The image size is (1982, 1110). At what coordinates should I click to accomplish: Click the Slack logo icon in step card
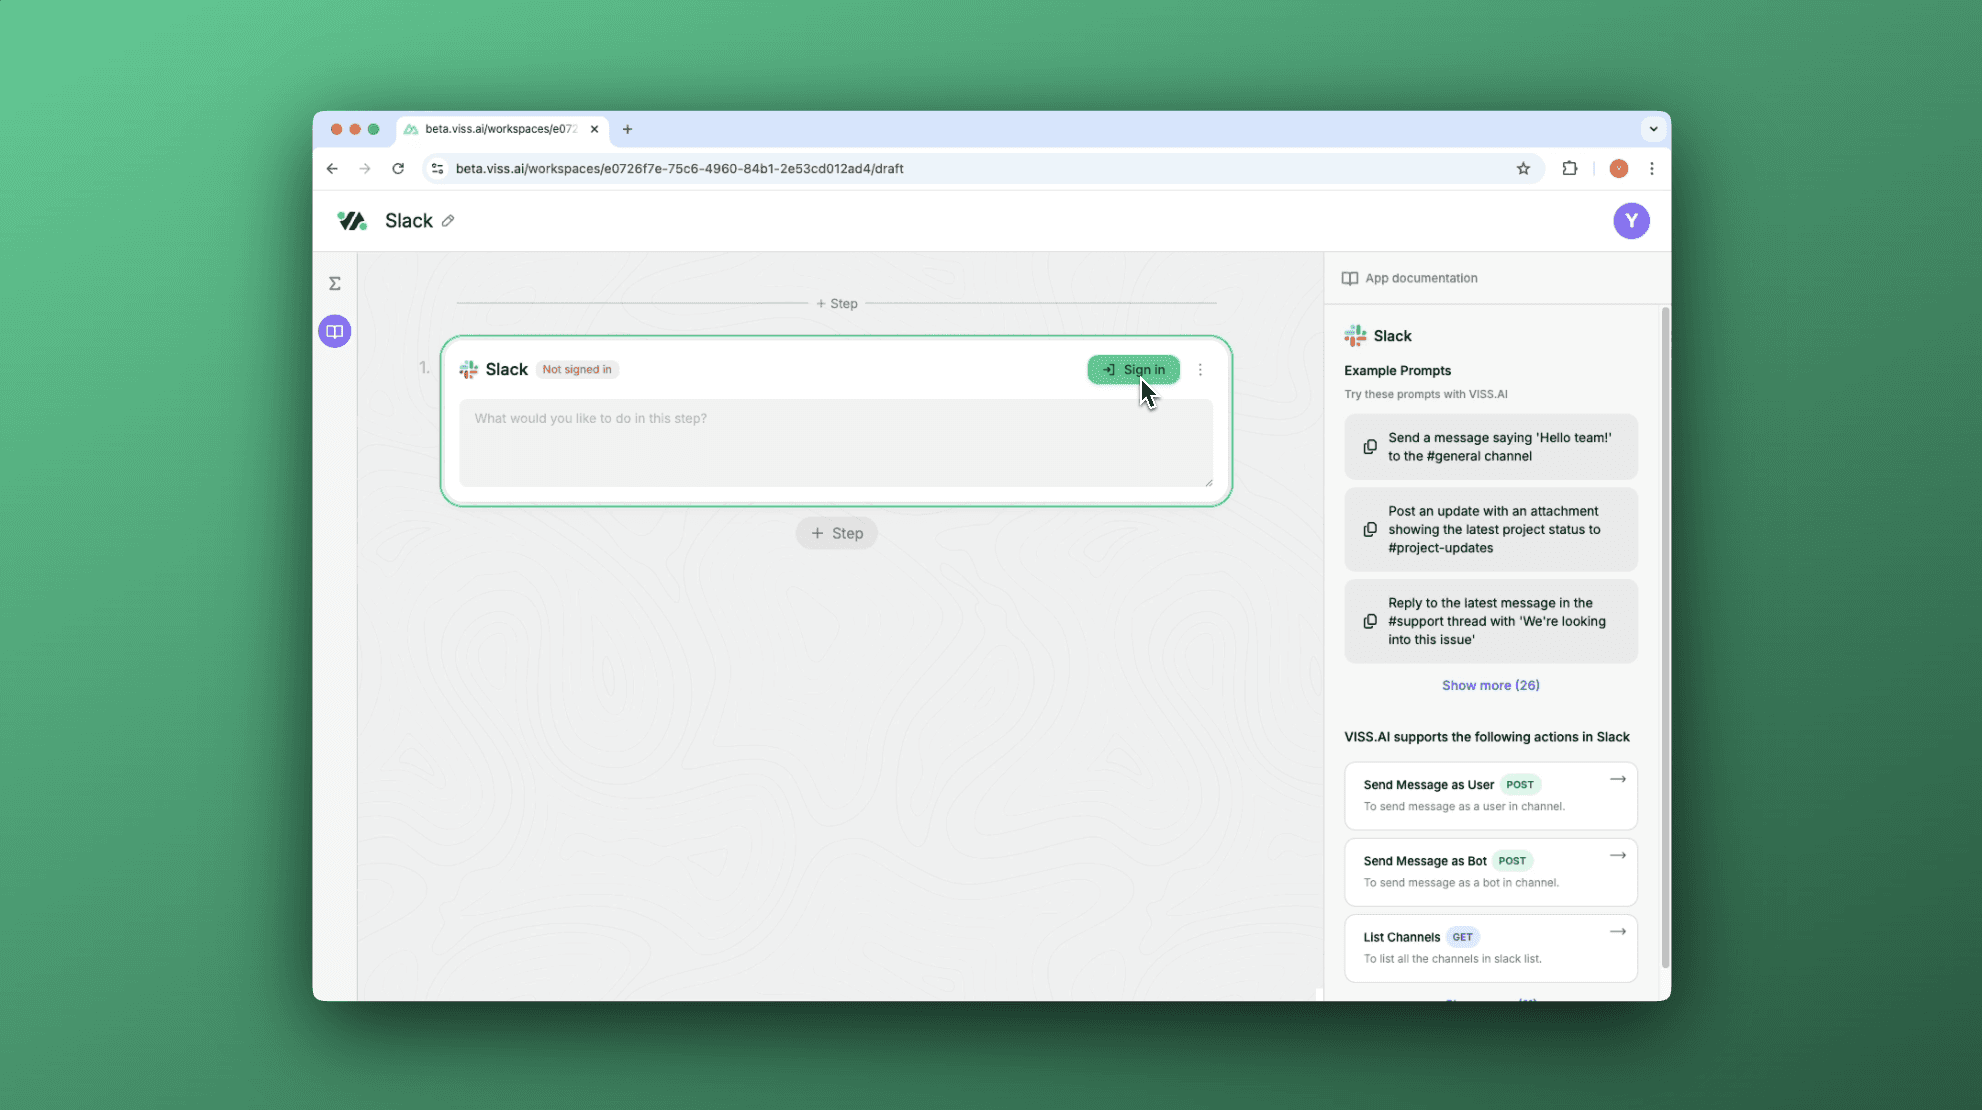pos(470,369)
